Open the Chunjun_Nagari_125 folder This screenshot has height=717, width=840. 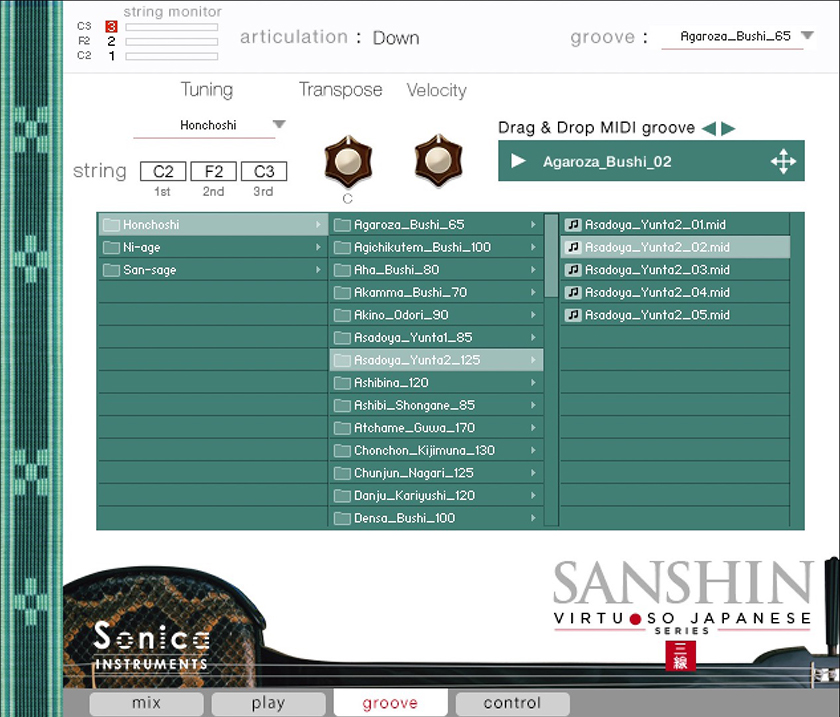(436, 473)
